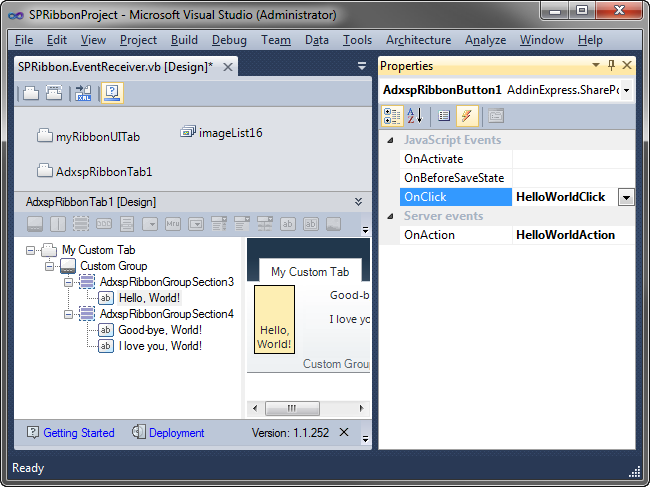Click the stacked rows layout tool icon
This screenshot has width=650, height=487.
[127, 224]
